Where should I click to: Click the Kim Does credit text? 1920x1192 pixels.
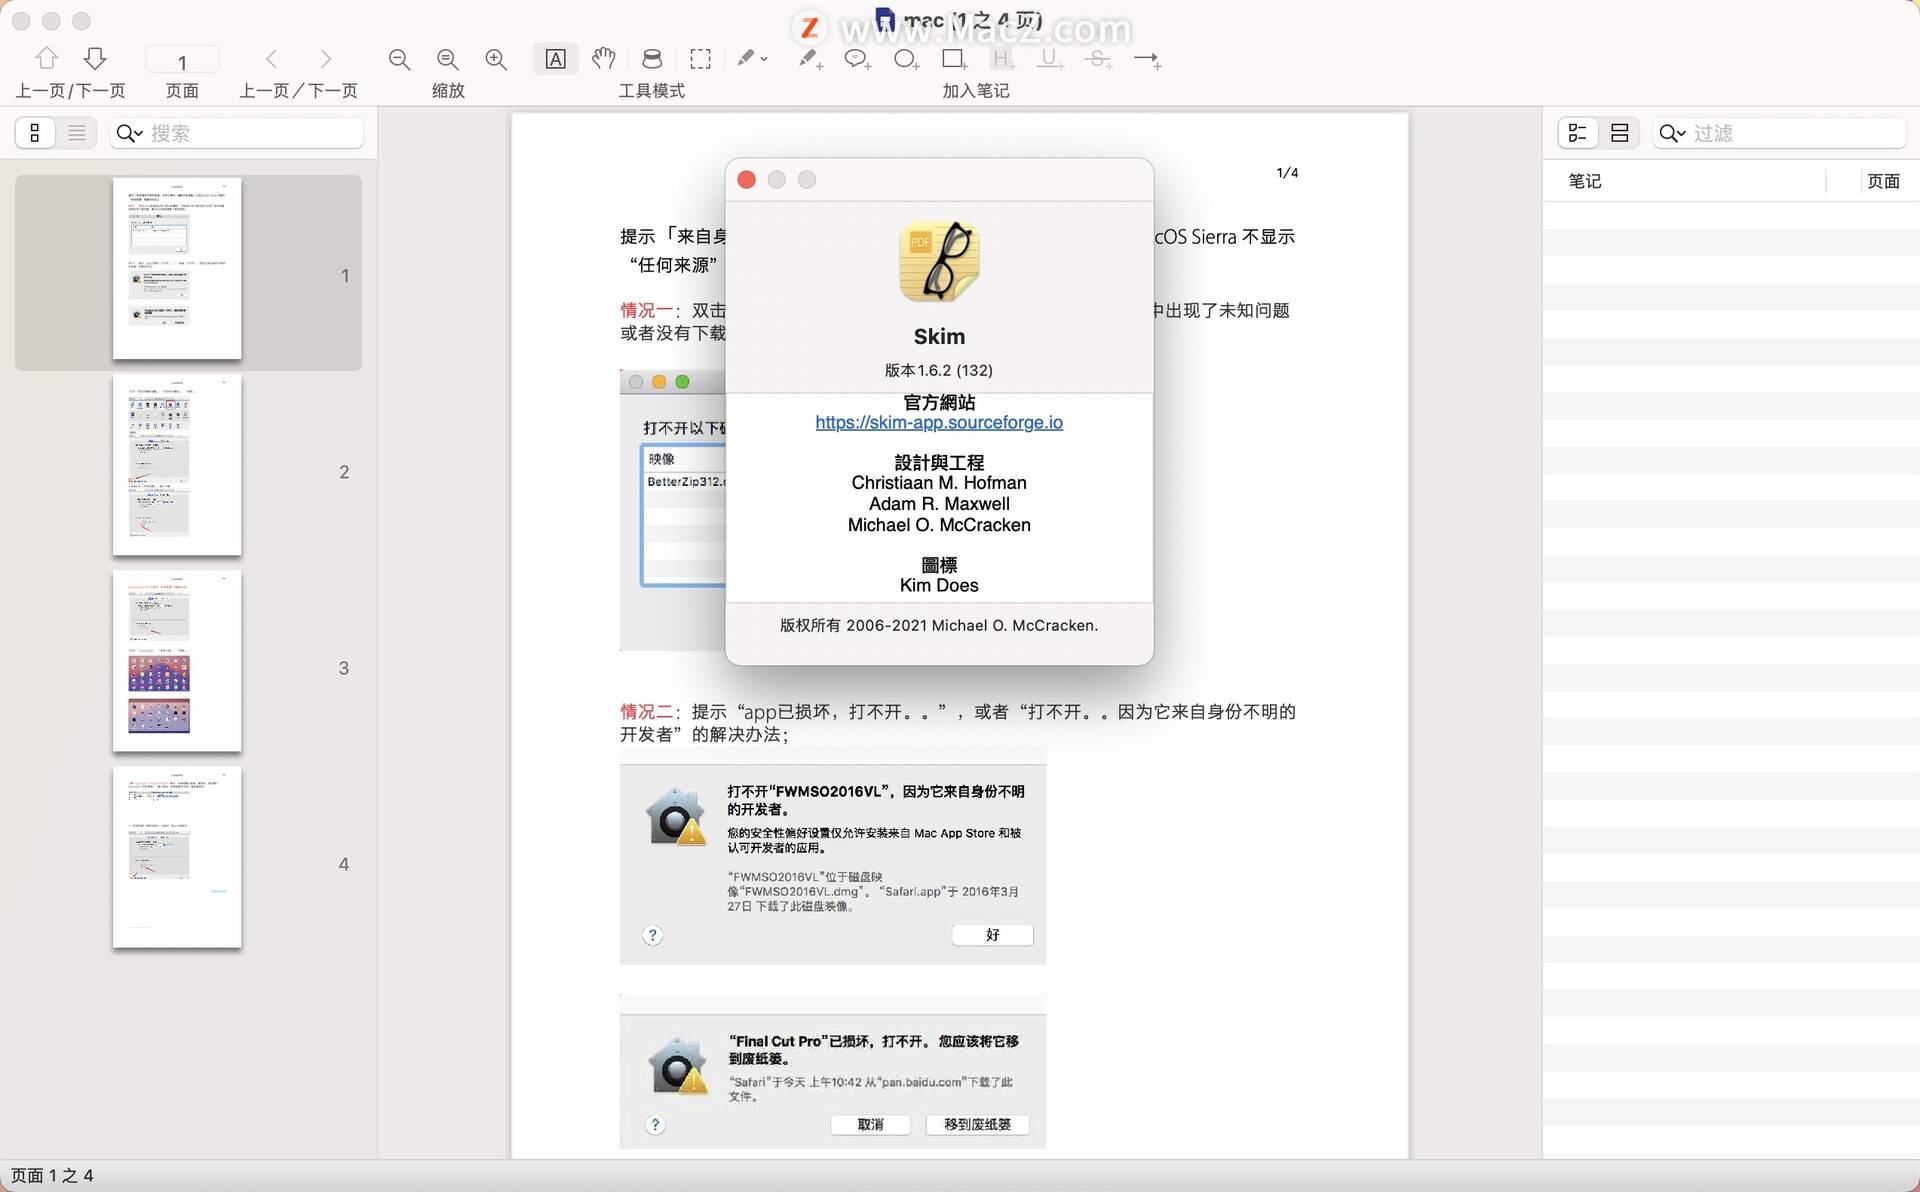click(x=939, y=586)
